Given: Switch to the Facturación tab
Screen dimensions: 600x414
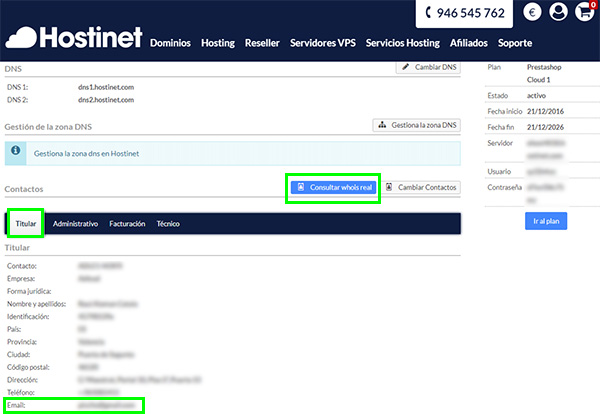Looking at the screenshot, I should click(127, 224).
